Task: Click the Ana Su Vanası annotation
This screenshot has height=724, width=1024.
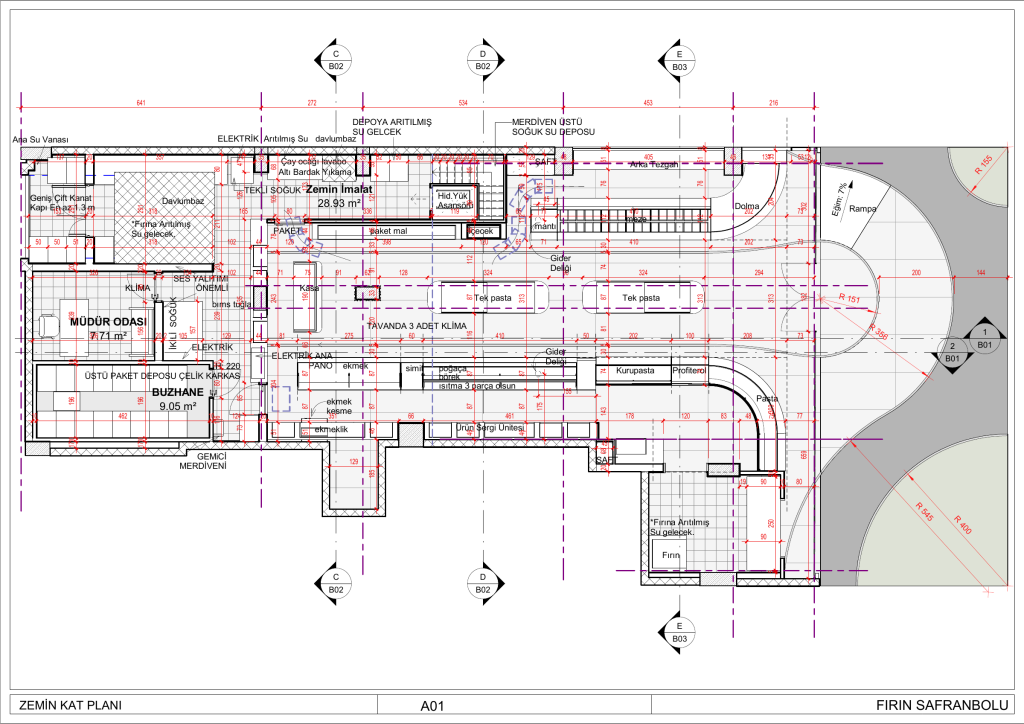Action: click(x=40, y=140)
